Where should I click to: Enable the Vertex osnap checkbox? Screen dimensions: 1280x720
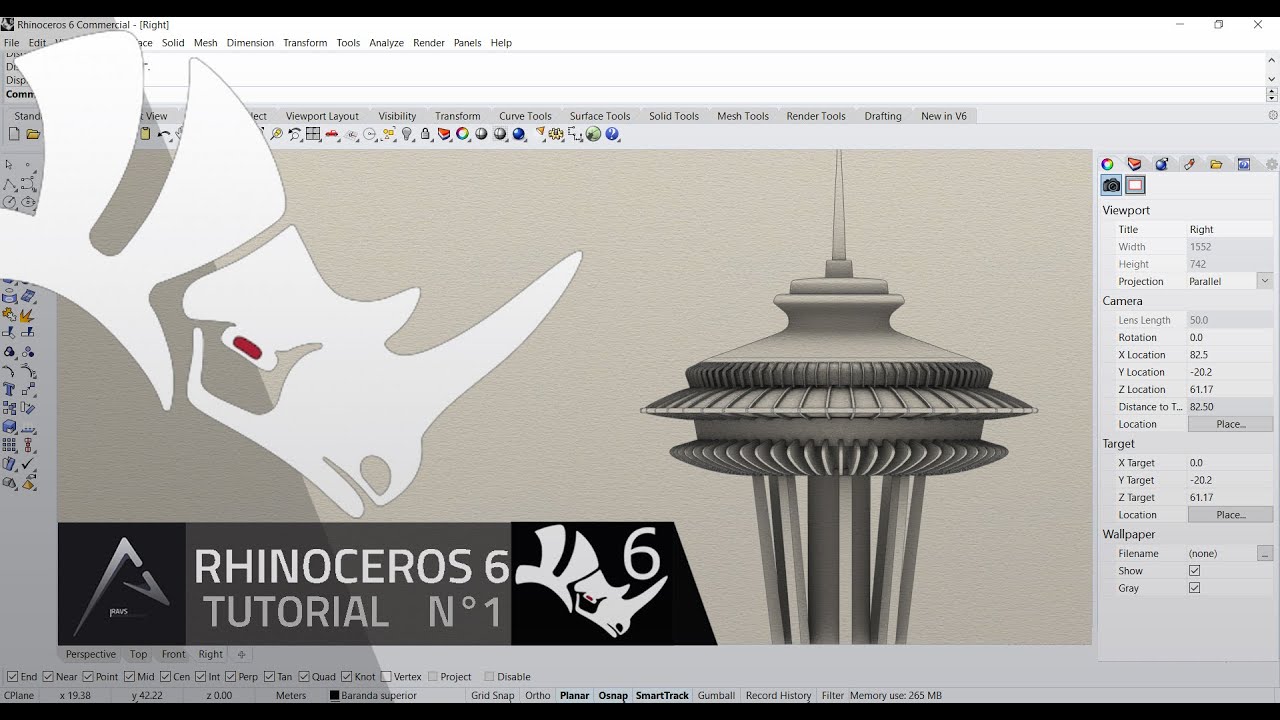[386, 677]
